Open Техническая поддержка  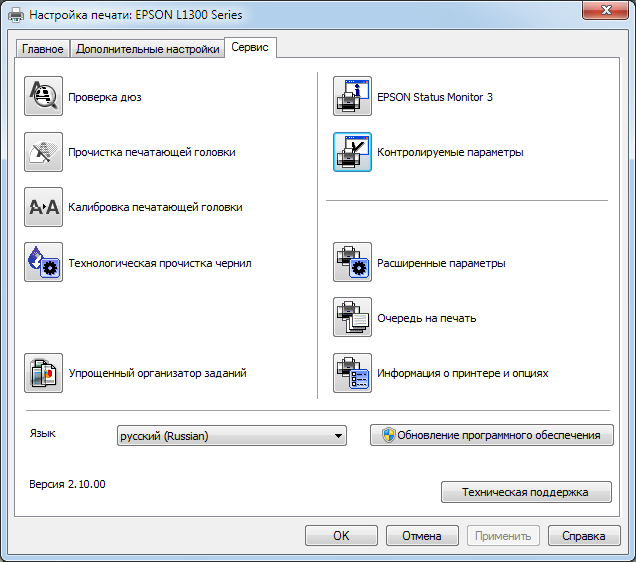(x=526, y=492)
